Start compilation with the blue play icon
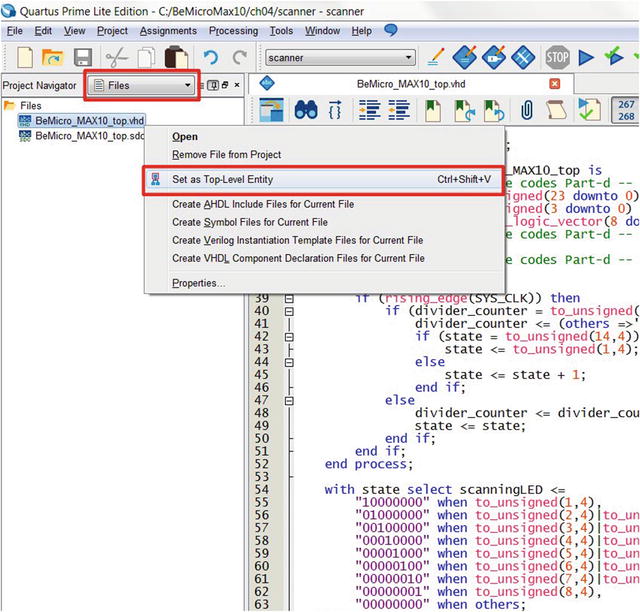Viewport: 640px width, 612px height. (586, 58)
